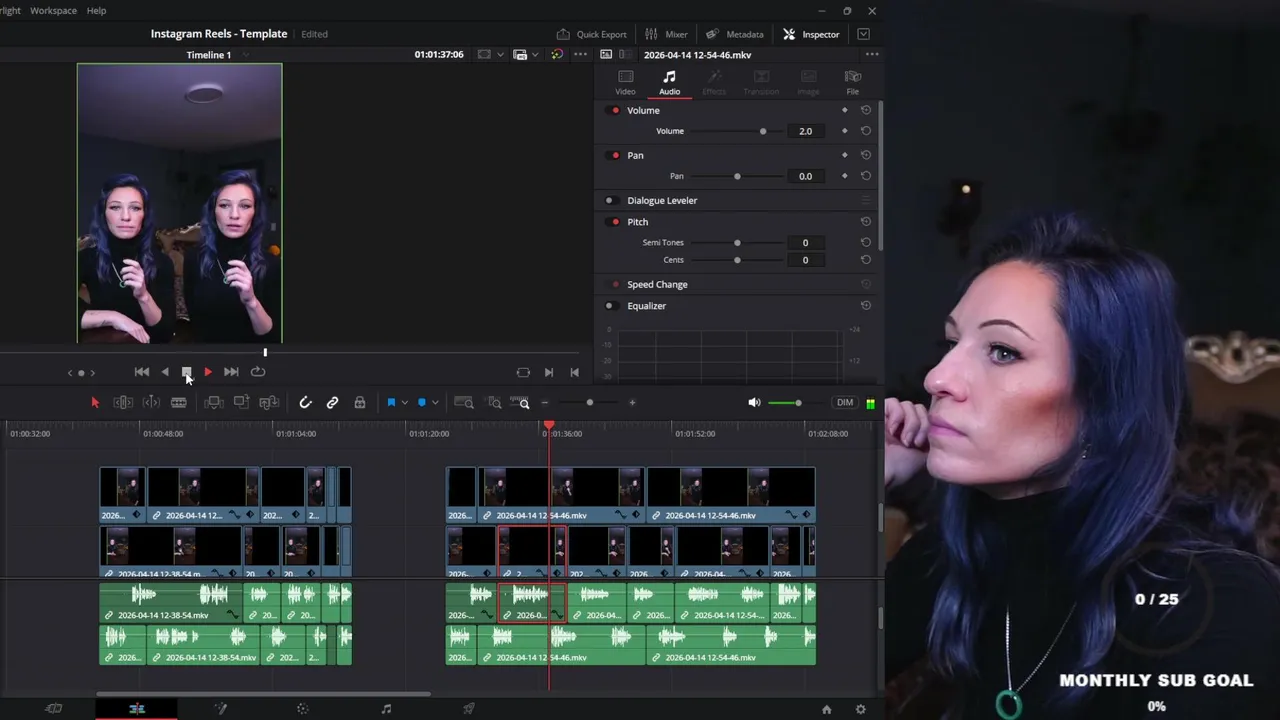Image resolution: width=1280 pixels, height=720 pixels.
Task: Adjust the Volume slider handle
Action: click(763, 131)
